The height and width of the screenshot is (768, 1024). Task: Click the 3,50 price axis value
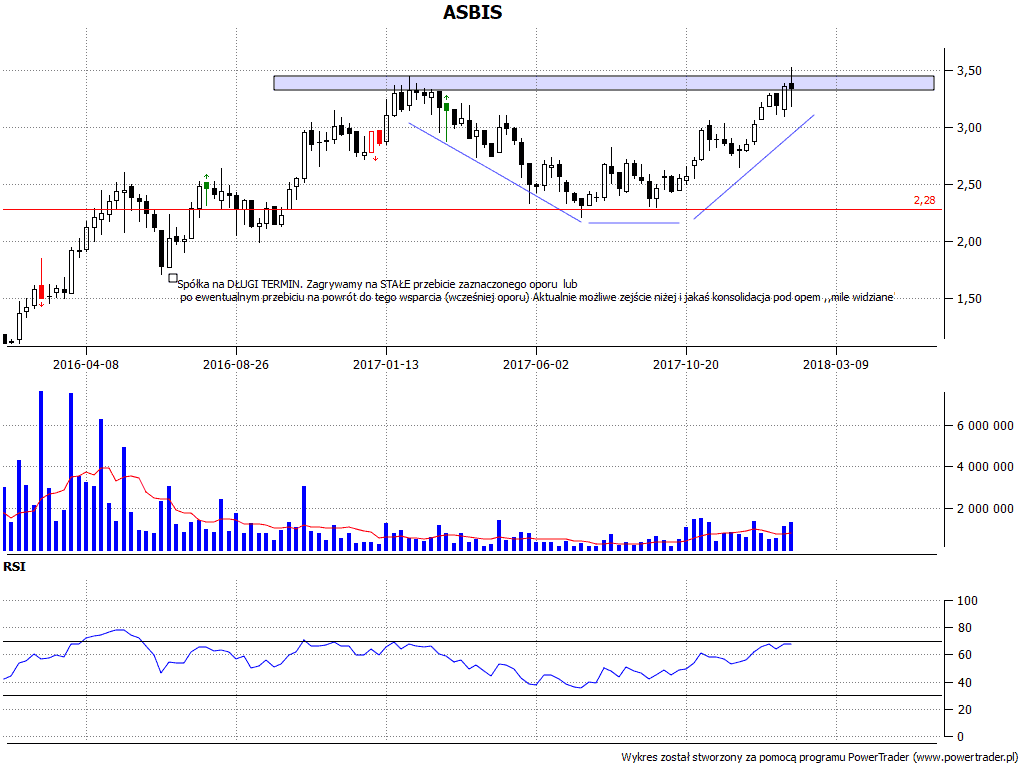click(x=969, y=71)
